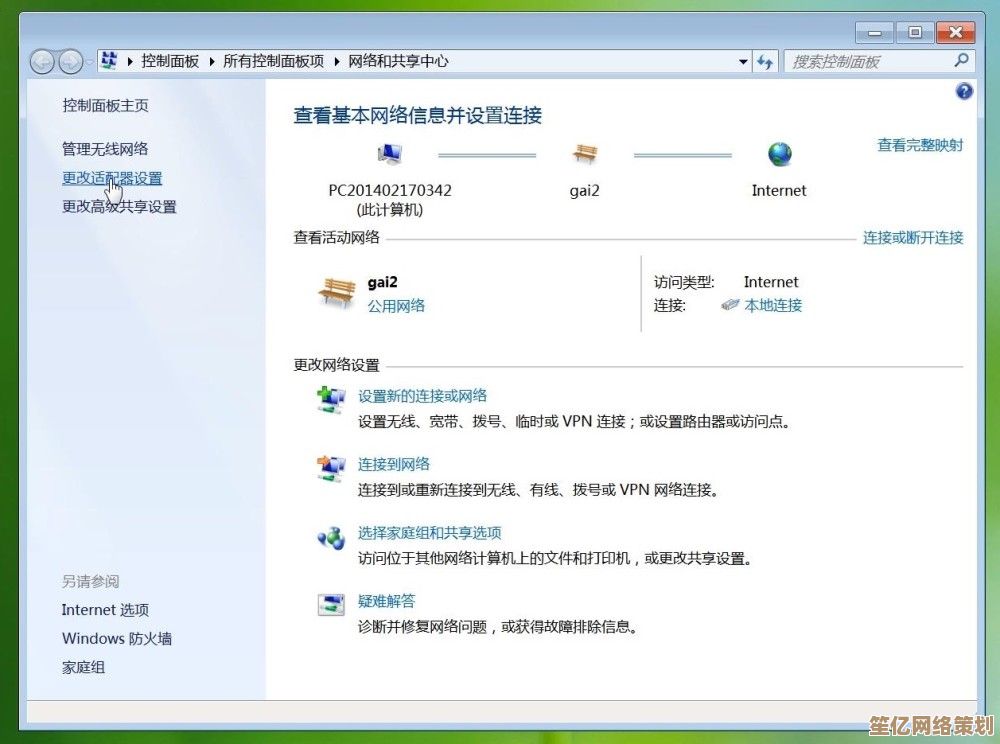Expand the 控制面板 breadcrumb arrow
The width and height of the screenshot is (1000, 744).
(212, 62)
